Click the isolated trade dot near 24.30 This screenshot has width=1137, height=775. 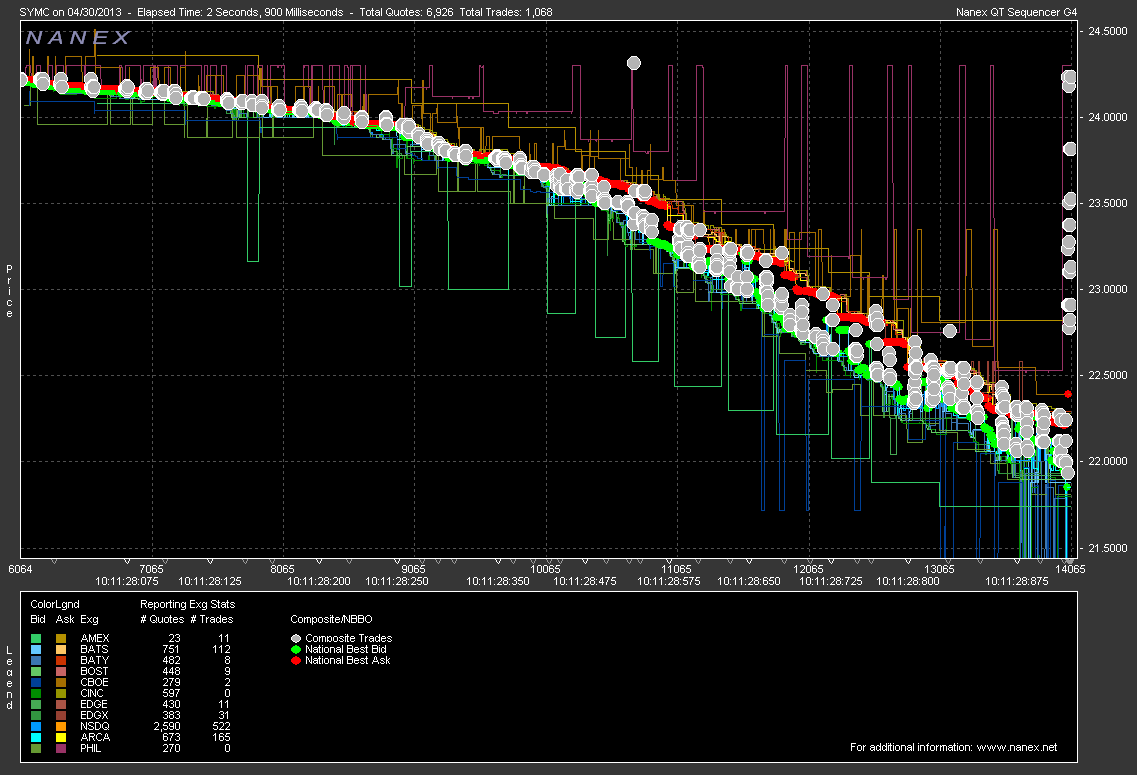click(x=633, y=63)
